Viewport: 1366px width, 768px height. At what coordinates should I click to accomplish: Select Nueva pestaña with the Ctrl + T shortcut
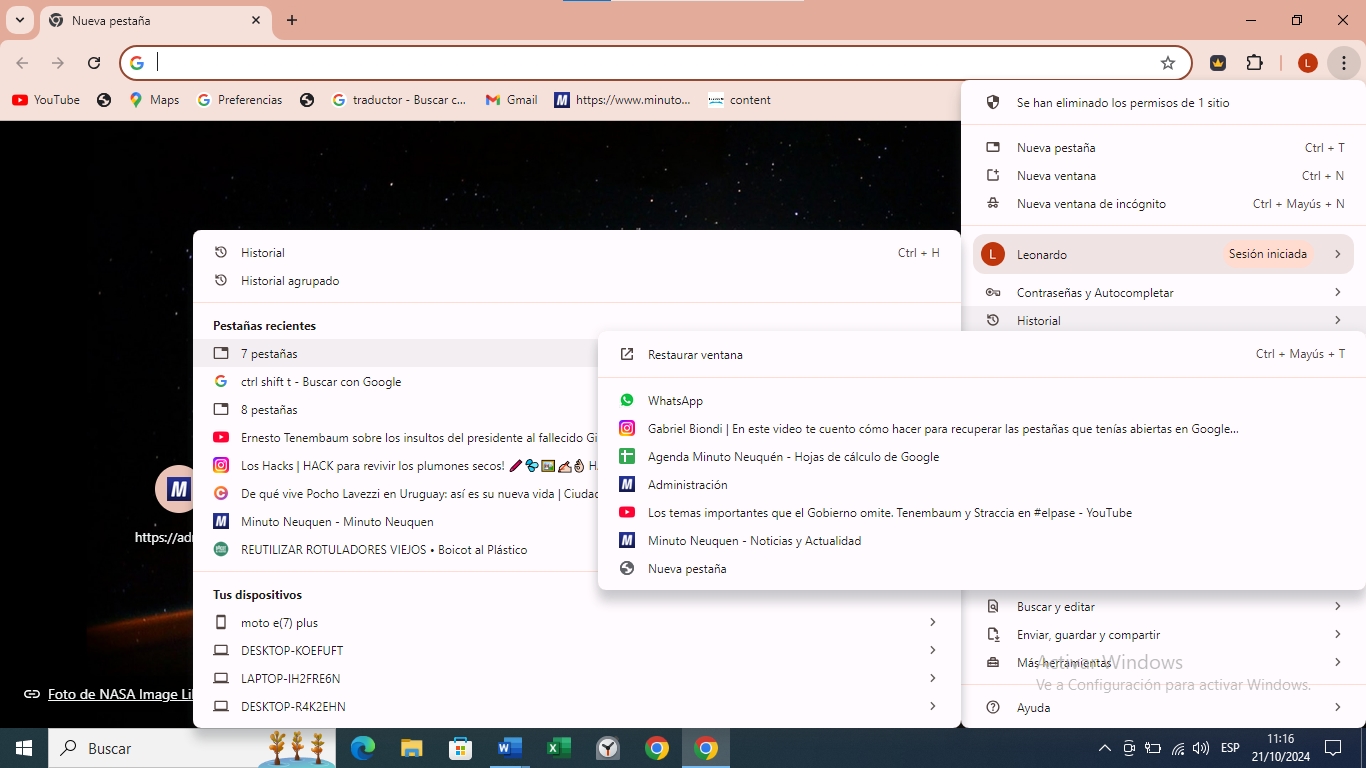click(1164, 147)
